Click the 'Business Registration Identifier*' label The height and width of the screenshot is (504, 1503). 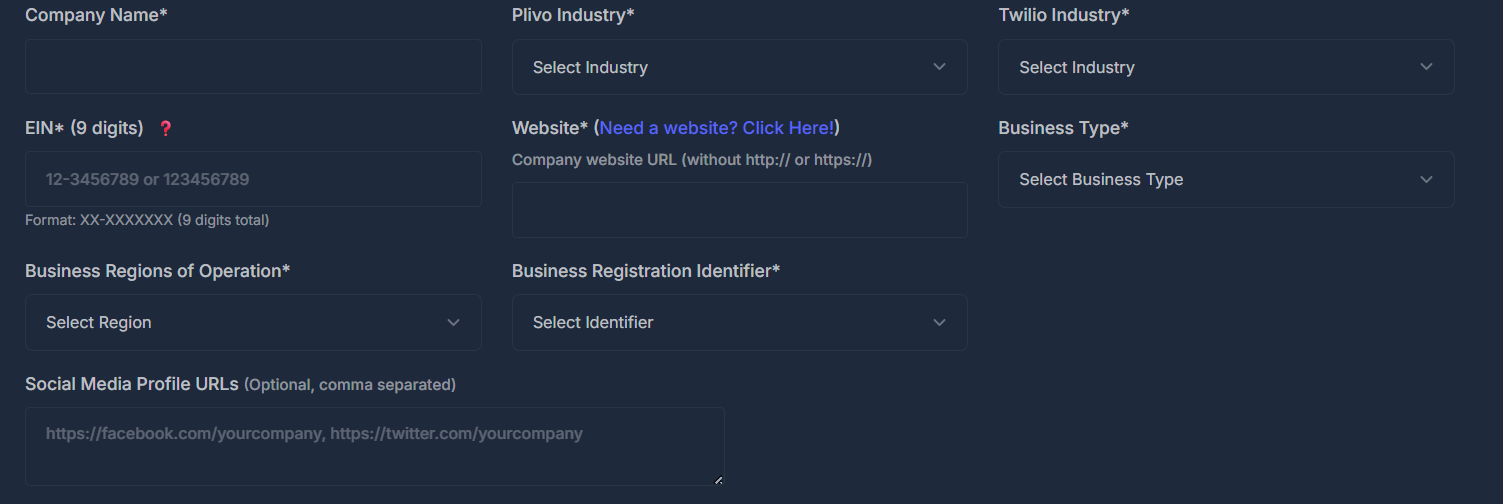pyautogui.click(x=646, y=271)
